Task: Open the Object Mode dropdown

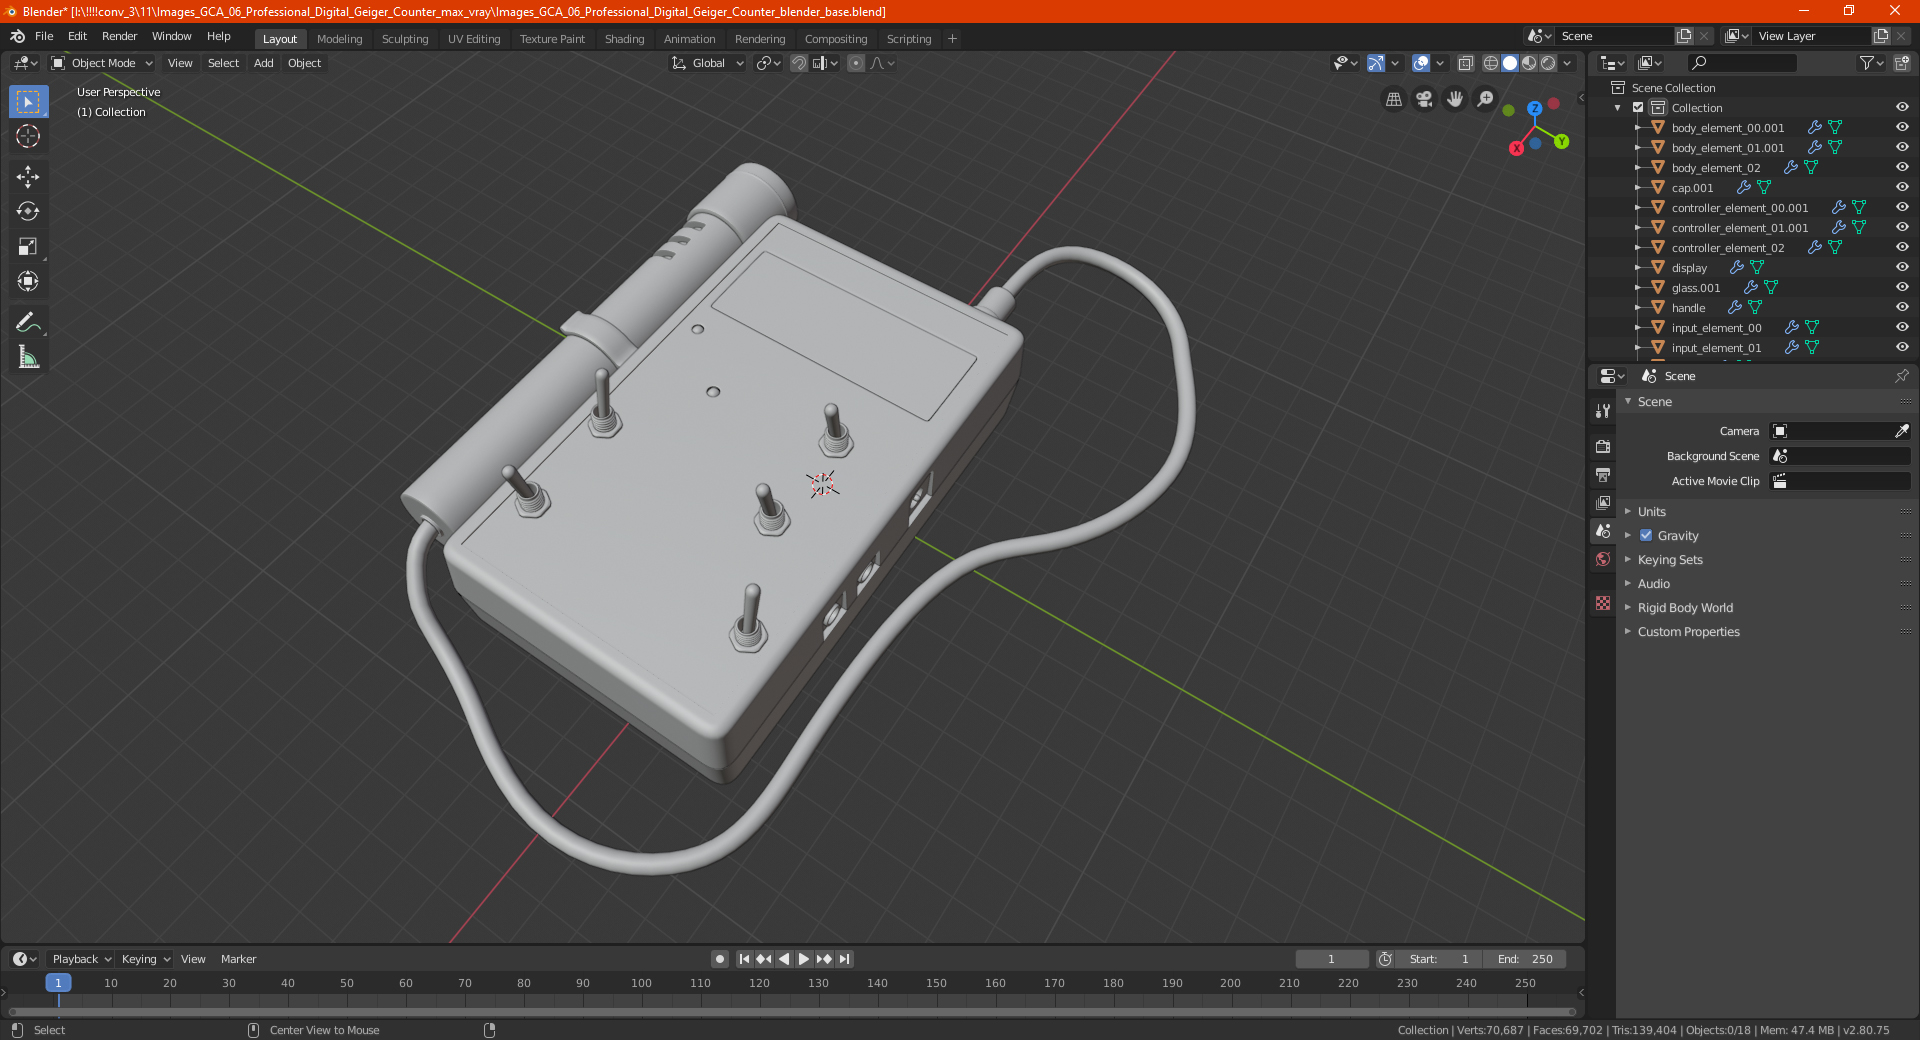Action: pyautogui.click(x=102, y=63)
